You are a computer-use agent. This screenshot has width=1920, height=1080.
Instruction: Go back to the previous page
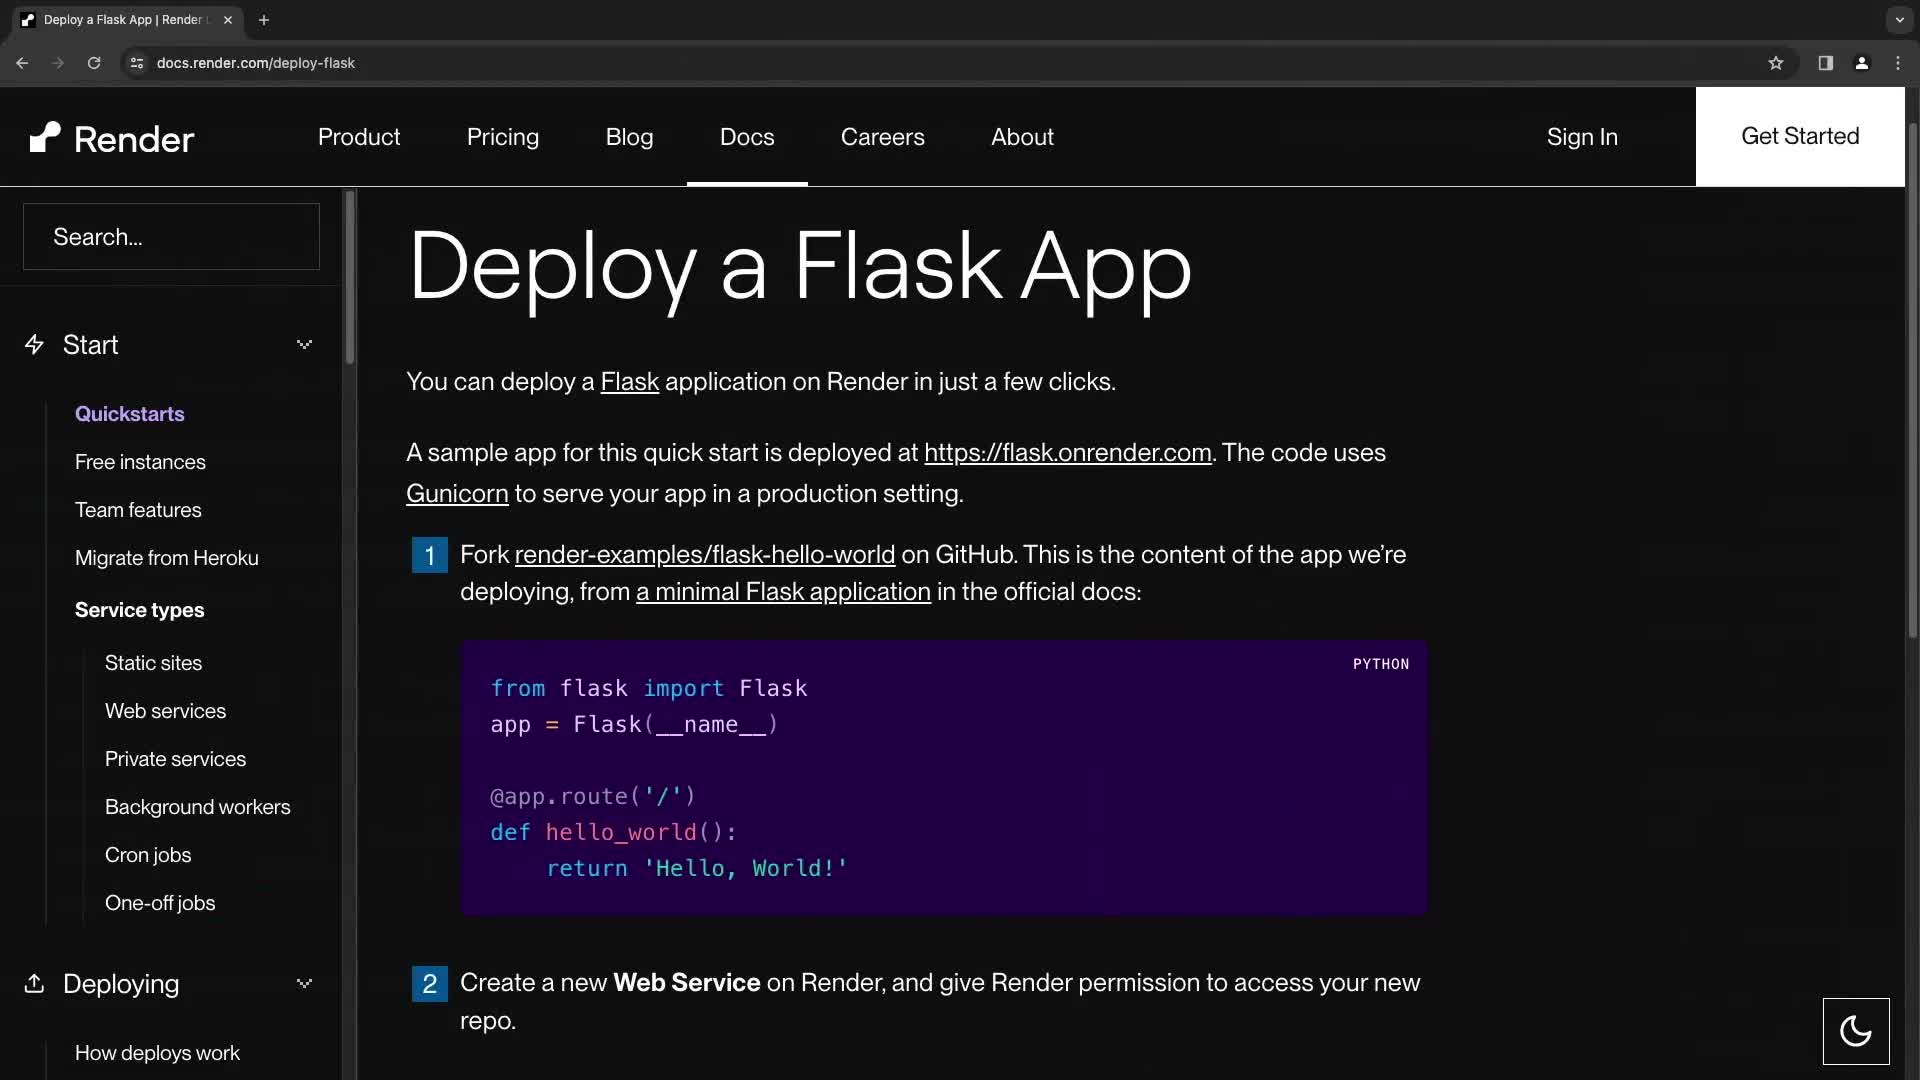point(22,62)
